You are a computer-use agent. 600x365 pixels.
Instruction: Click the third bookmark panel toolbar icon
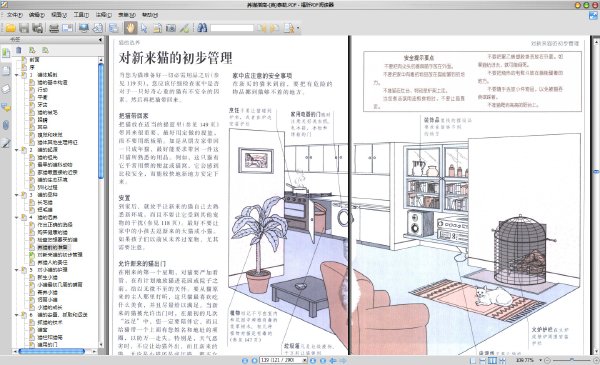point(45,50)
